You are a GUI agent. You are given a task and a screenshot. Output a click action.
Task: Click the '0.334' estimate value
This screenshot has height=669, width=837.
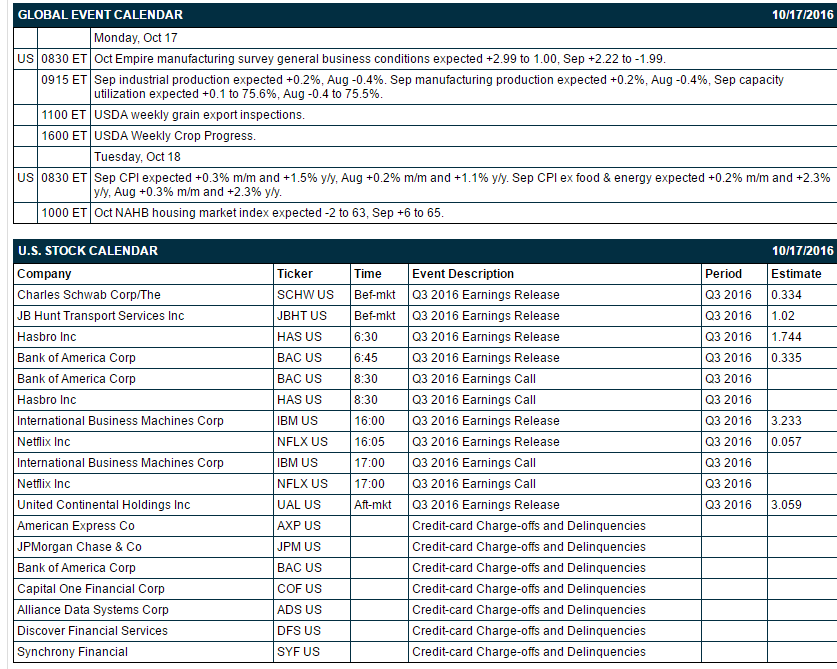tap(786, 295)
